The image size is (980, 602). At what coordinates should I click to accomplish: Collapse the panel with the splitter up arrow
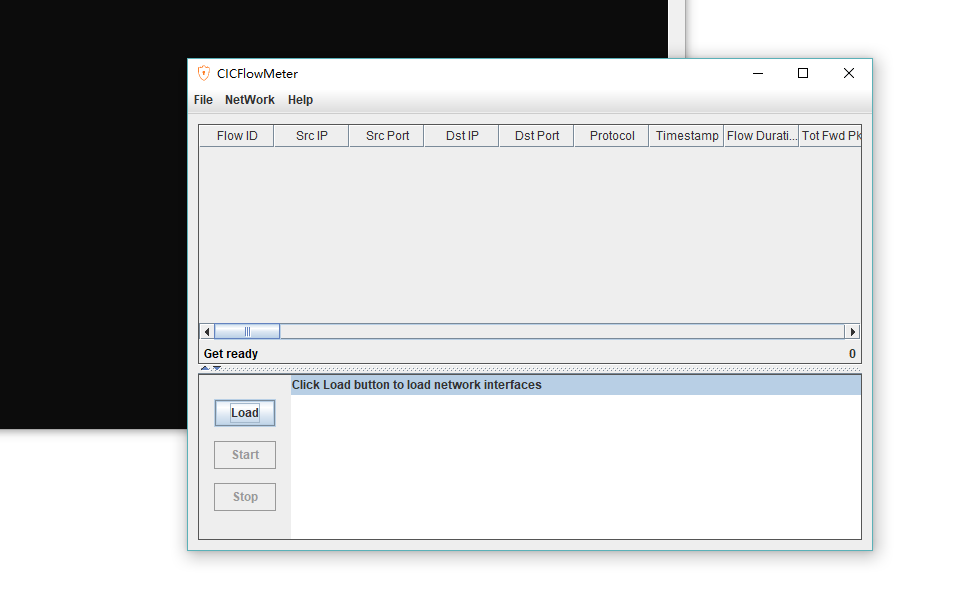[x=206, y=368]
